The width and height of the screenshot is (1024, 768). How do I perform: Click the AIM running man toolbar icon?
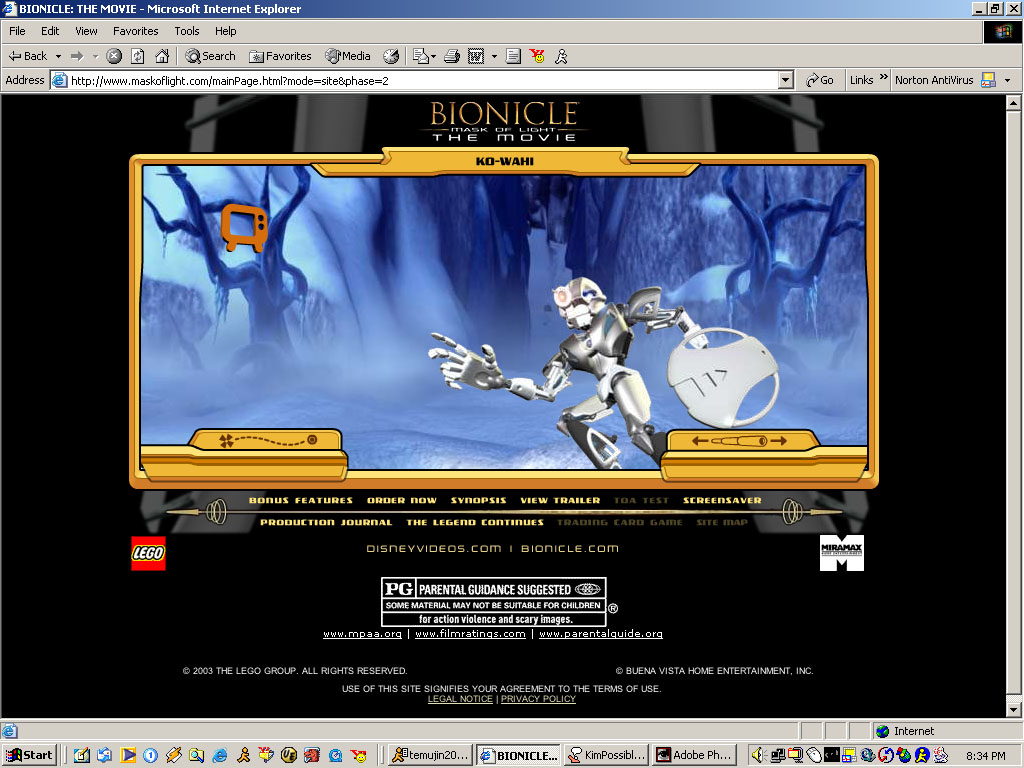point(561,56)
